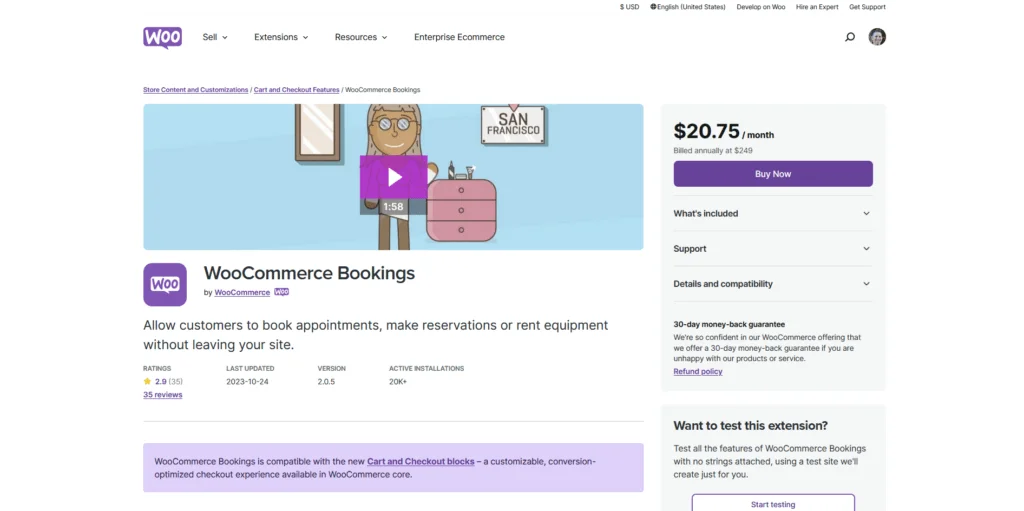Screen dimensions: 1024x511
Task: Play the WooCommerce Bookings video
Action: (x=393, y=176)
